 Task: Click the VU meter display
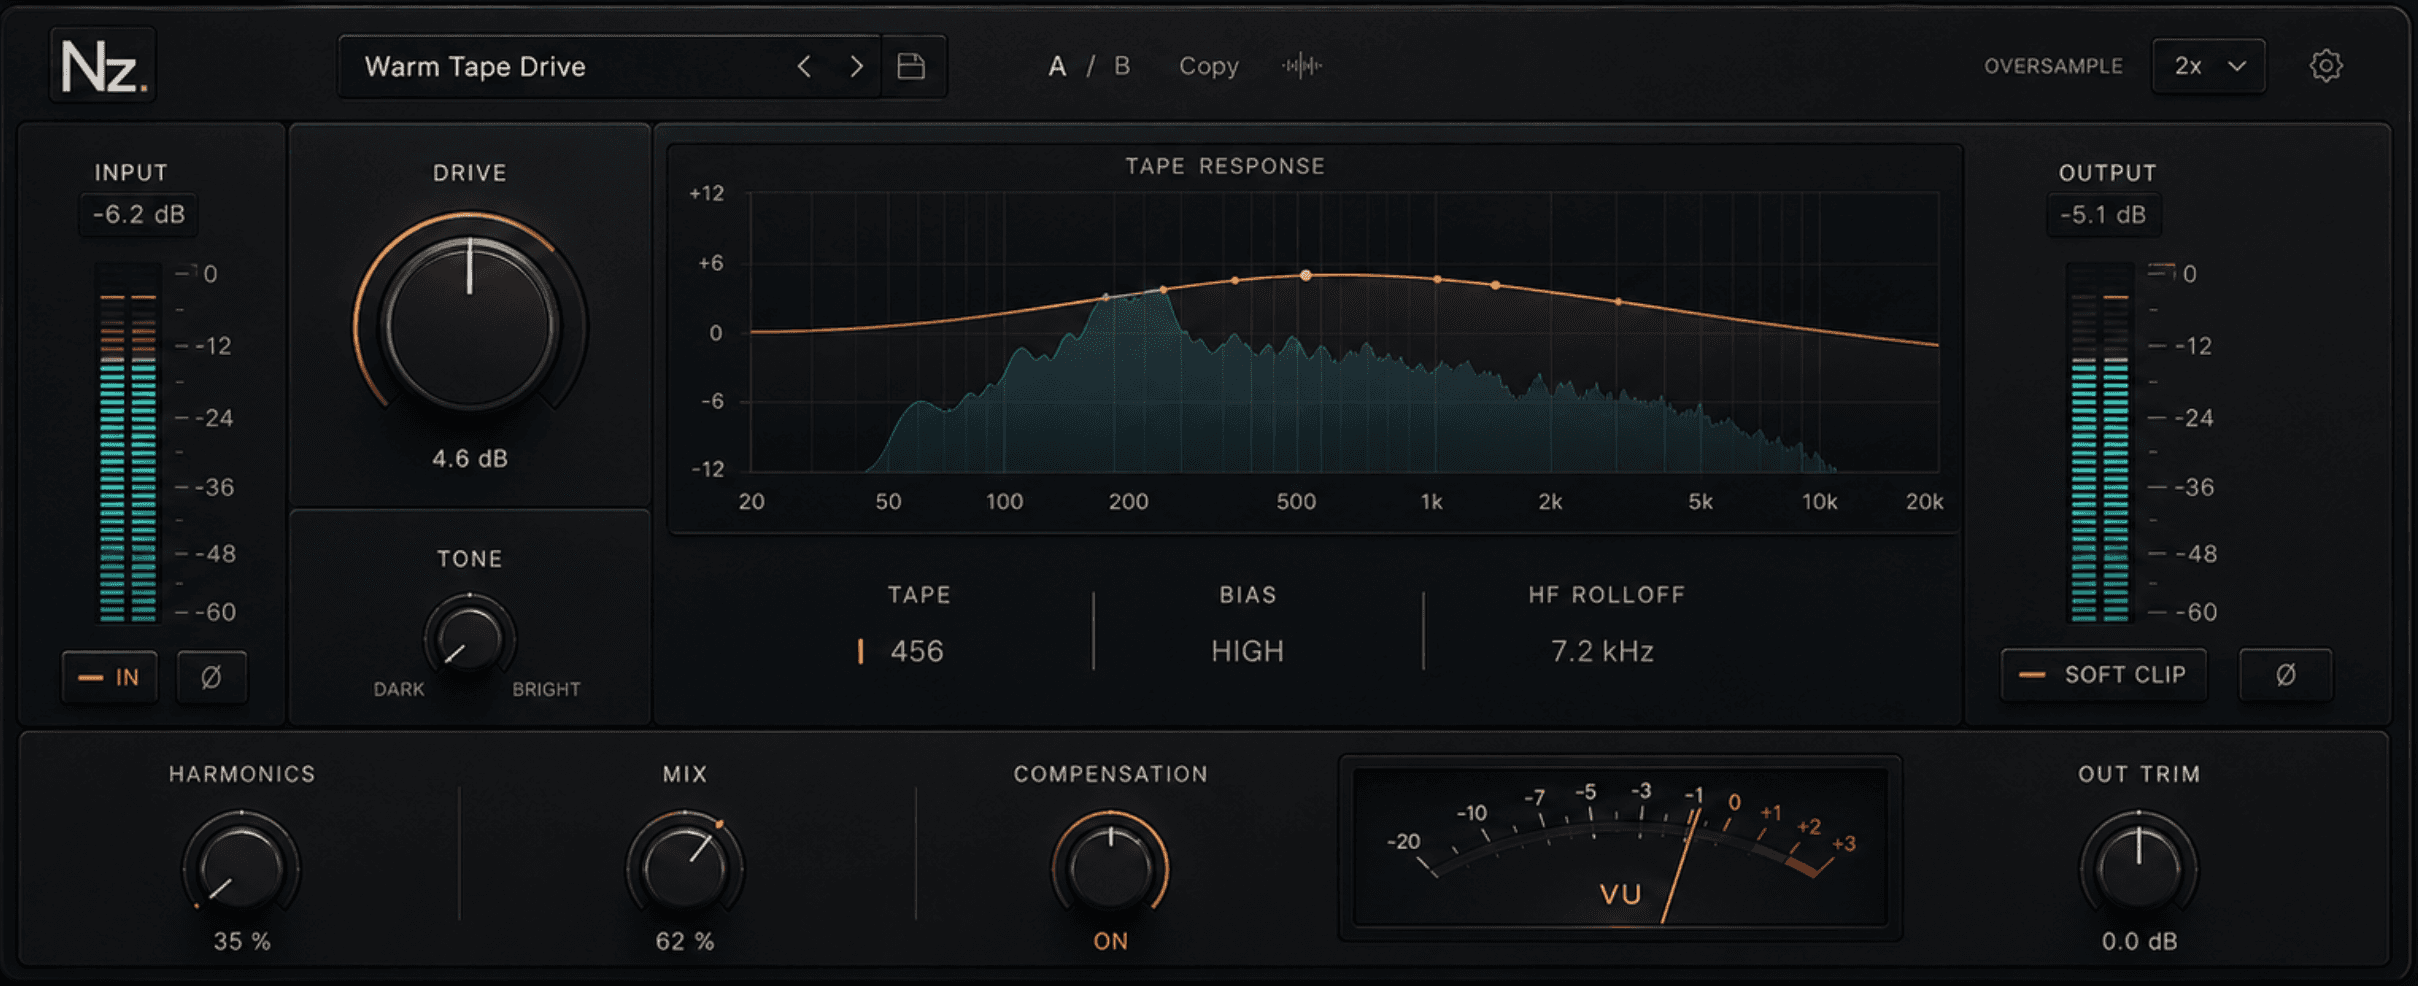[1620, 848]
